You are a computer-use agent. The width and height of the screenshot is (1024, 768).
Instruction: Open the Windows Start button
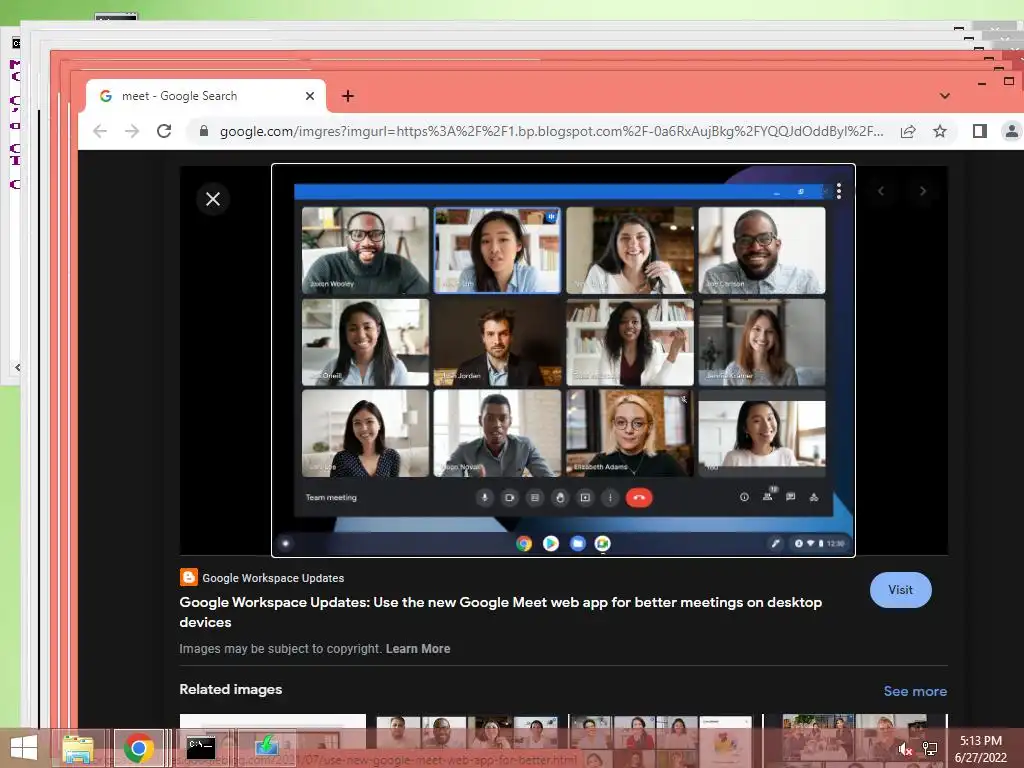coord(24,748)
